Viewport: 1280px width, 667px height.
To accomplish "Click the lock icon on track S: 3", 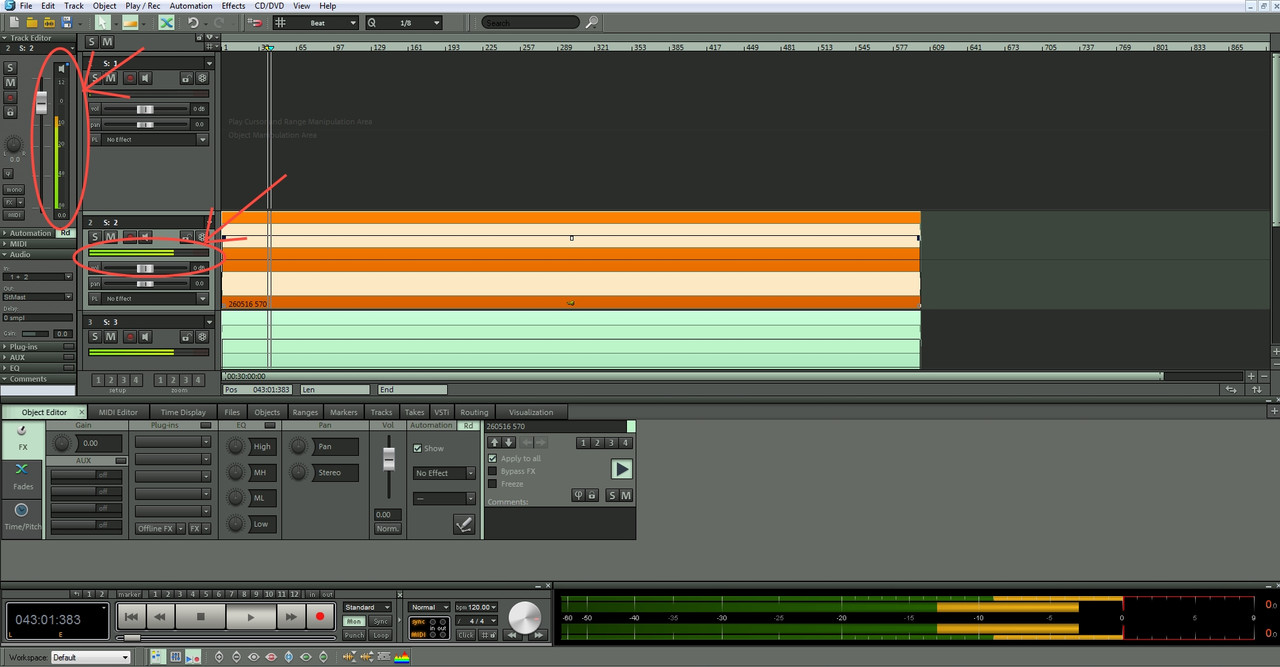I will tap(186, 337).
